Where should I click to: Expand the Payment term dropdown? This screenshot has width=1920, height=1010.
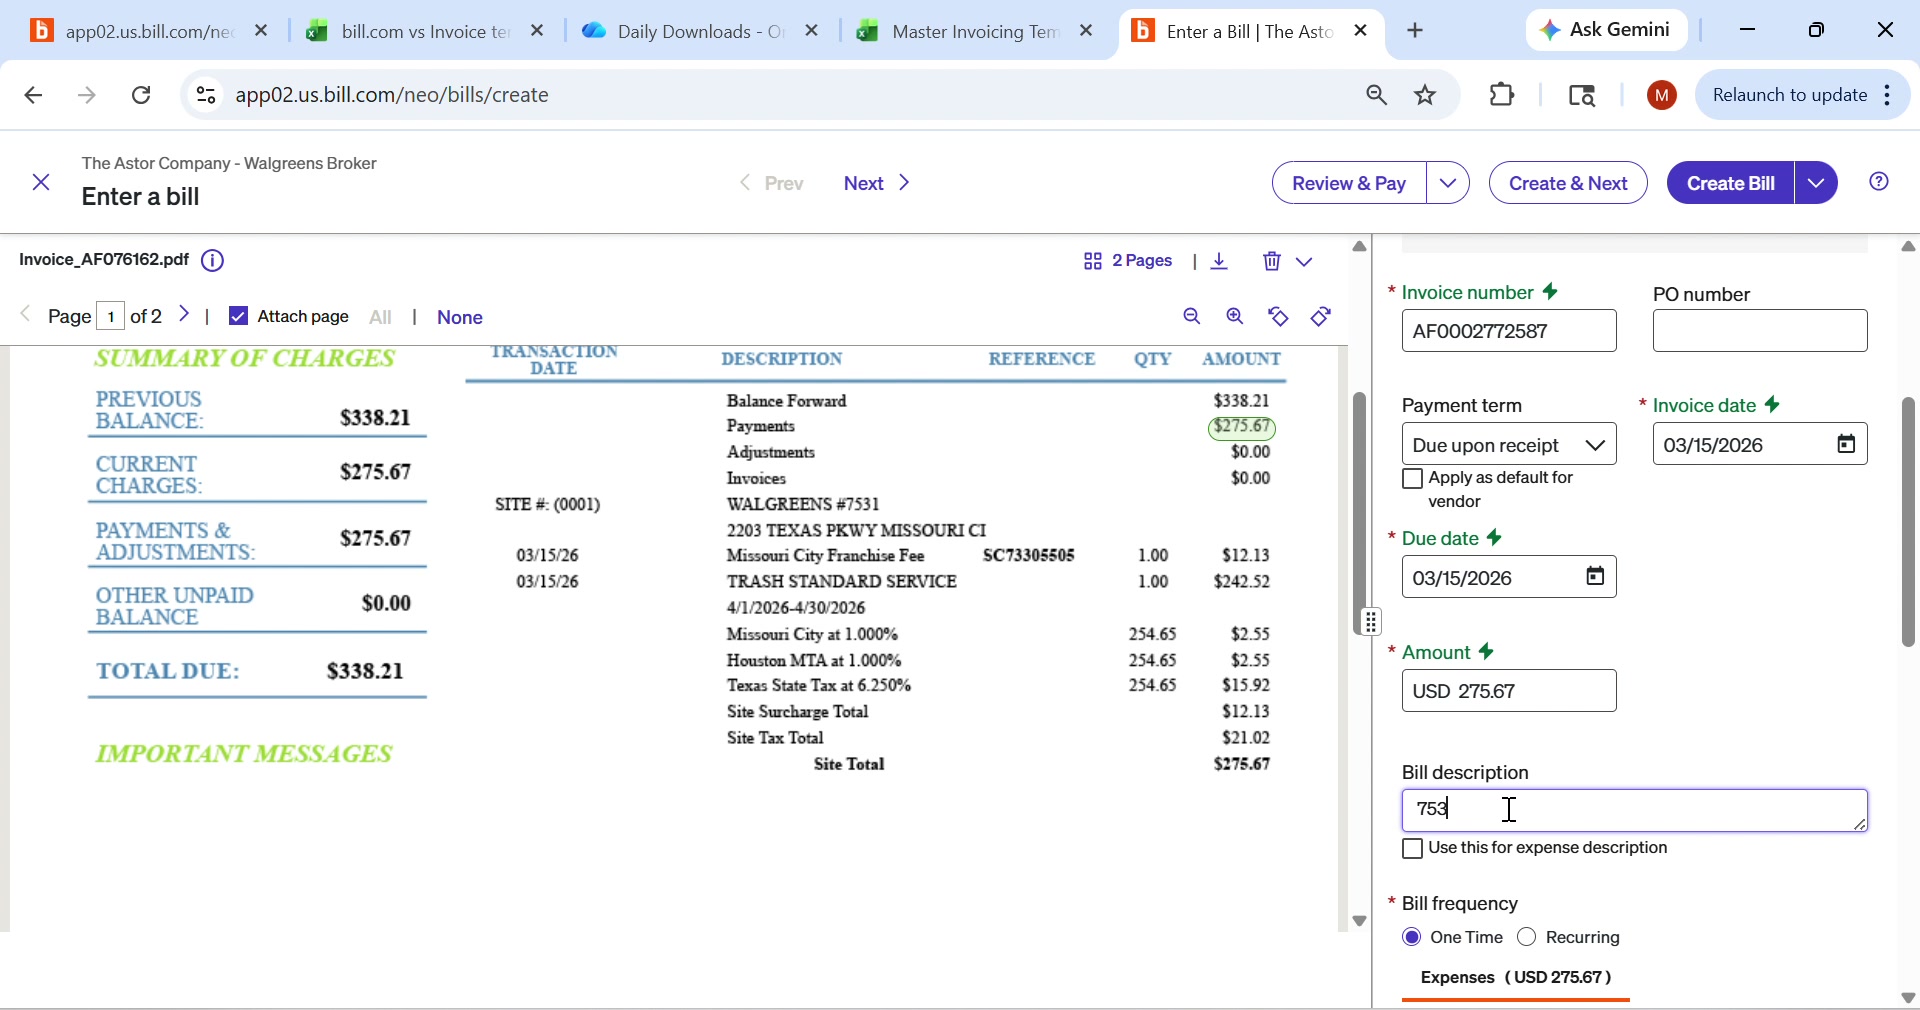[x=1509, y=446]
